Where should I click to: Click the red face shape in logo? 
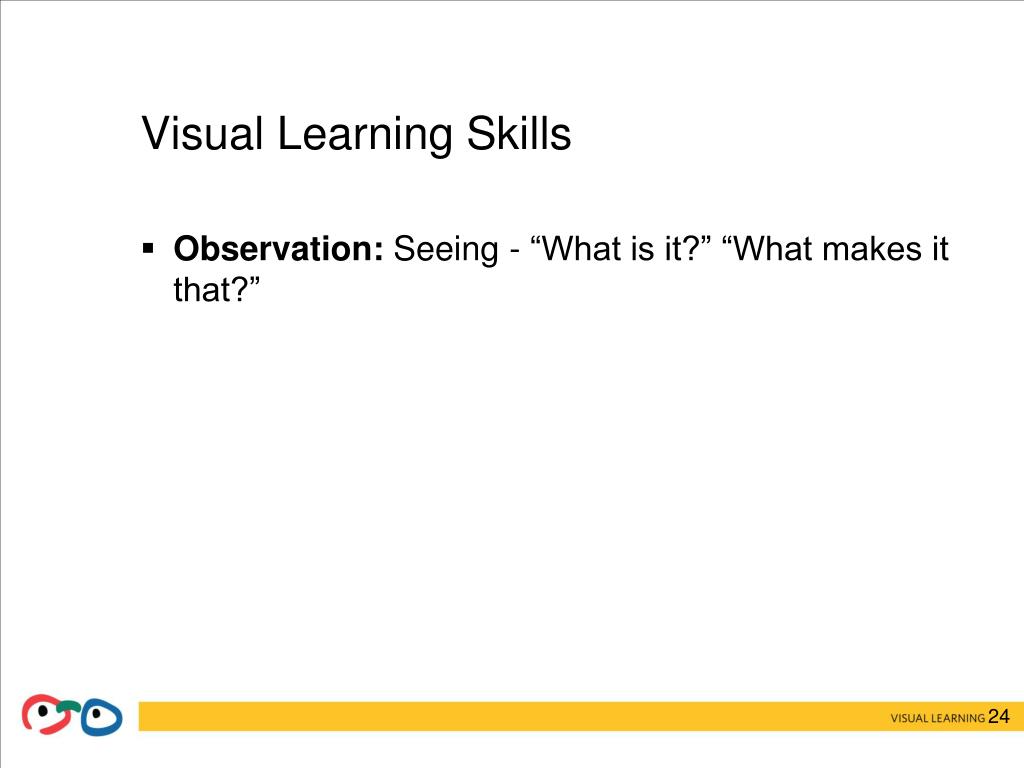[44, 714]
